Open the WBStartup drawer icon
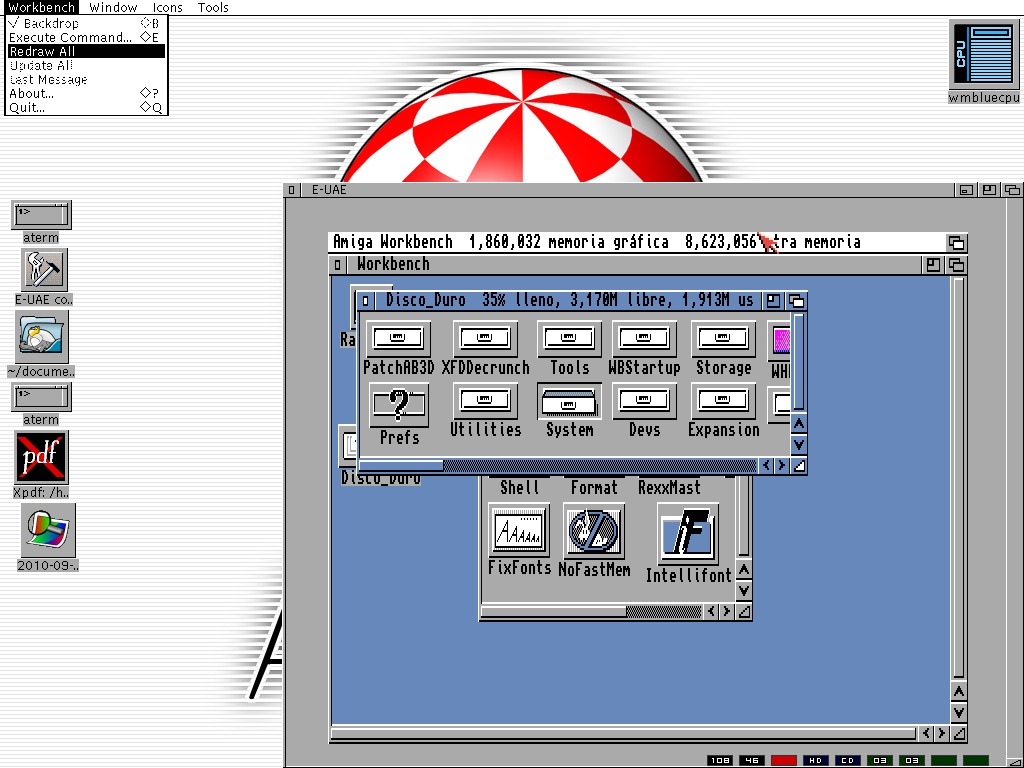This screenshot has width=1024, height=768. [x=644, y=339]
